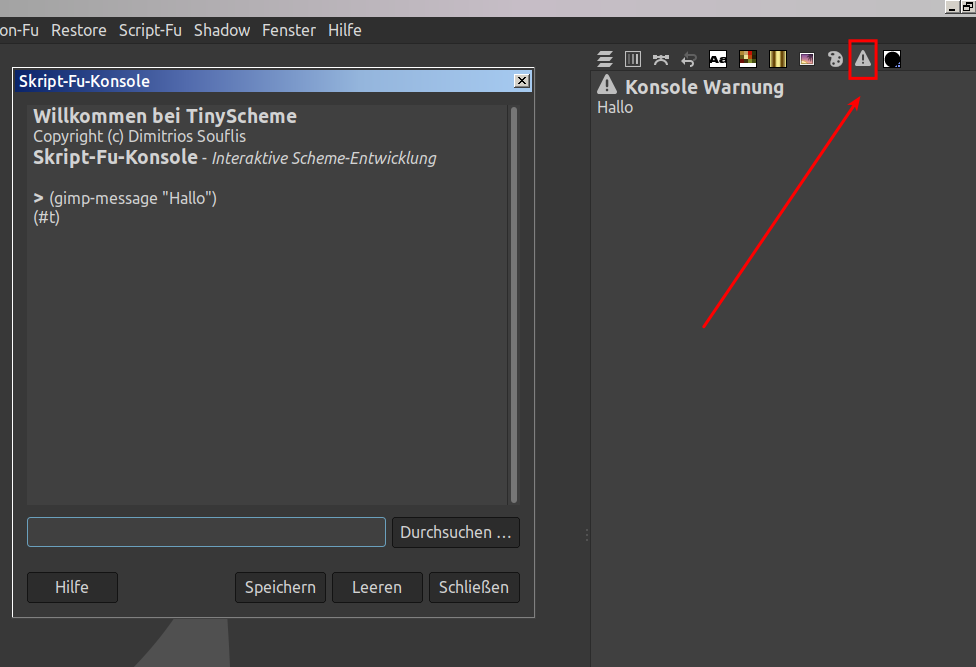
Task: Open the partially visible on-Fu menu
Action: click(x=19, y=30)
